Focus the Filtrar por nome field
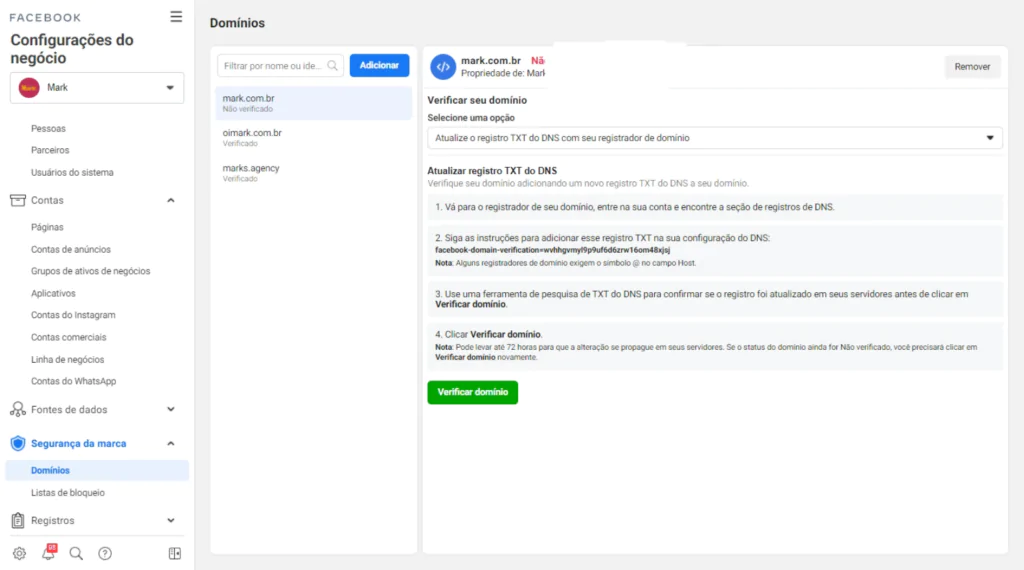This screenshot has height=570, width=1024. 280,65
